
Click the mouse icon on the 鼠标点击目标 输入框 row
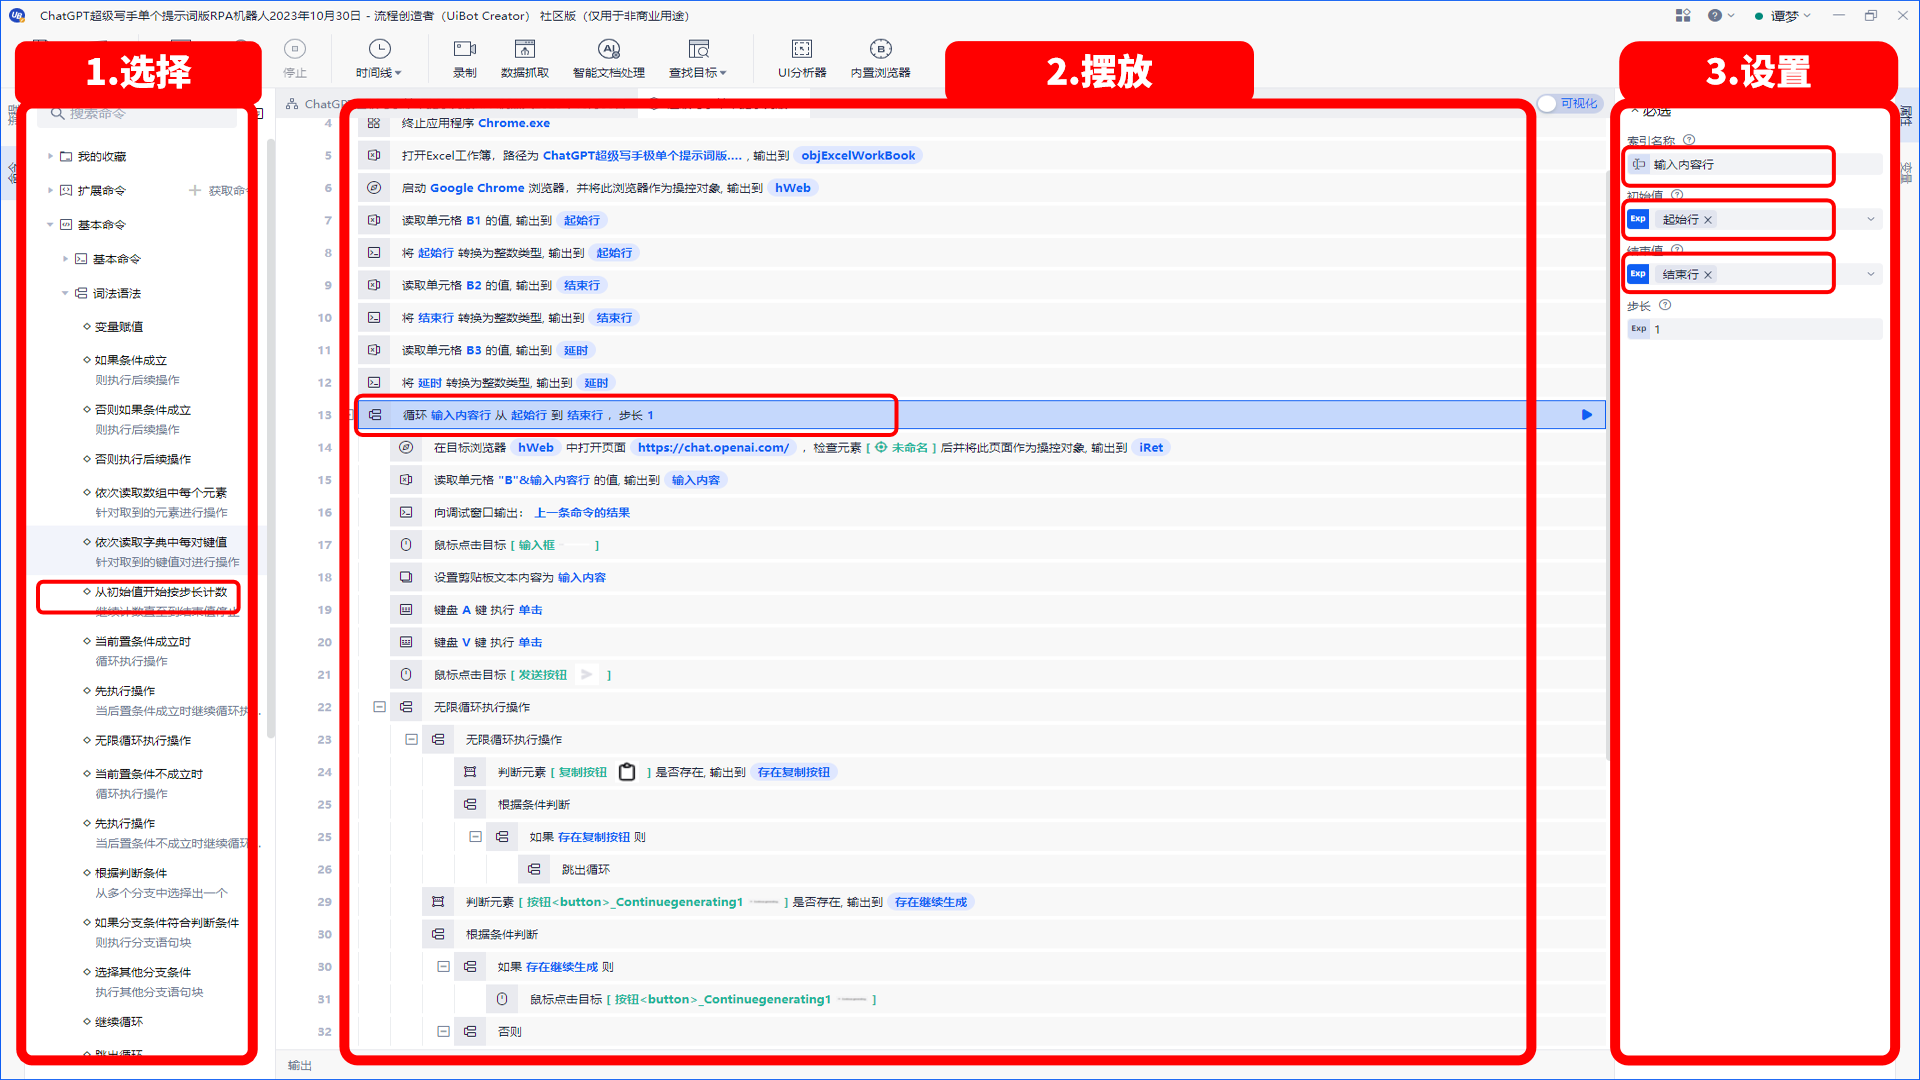(x=406, y=545)
